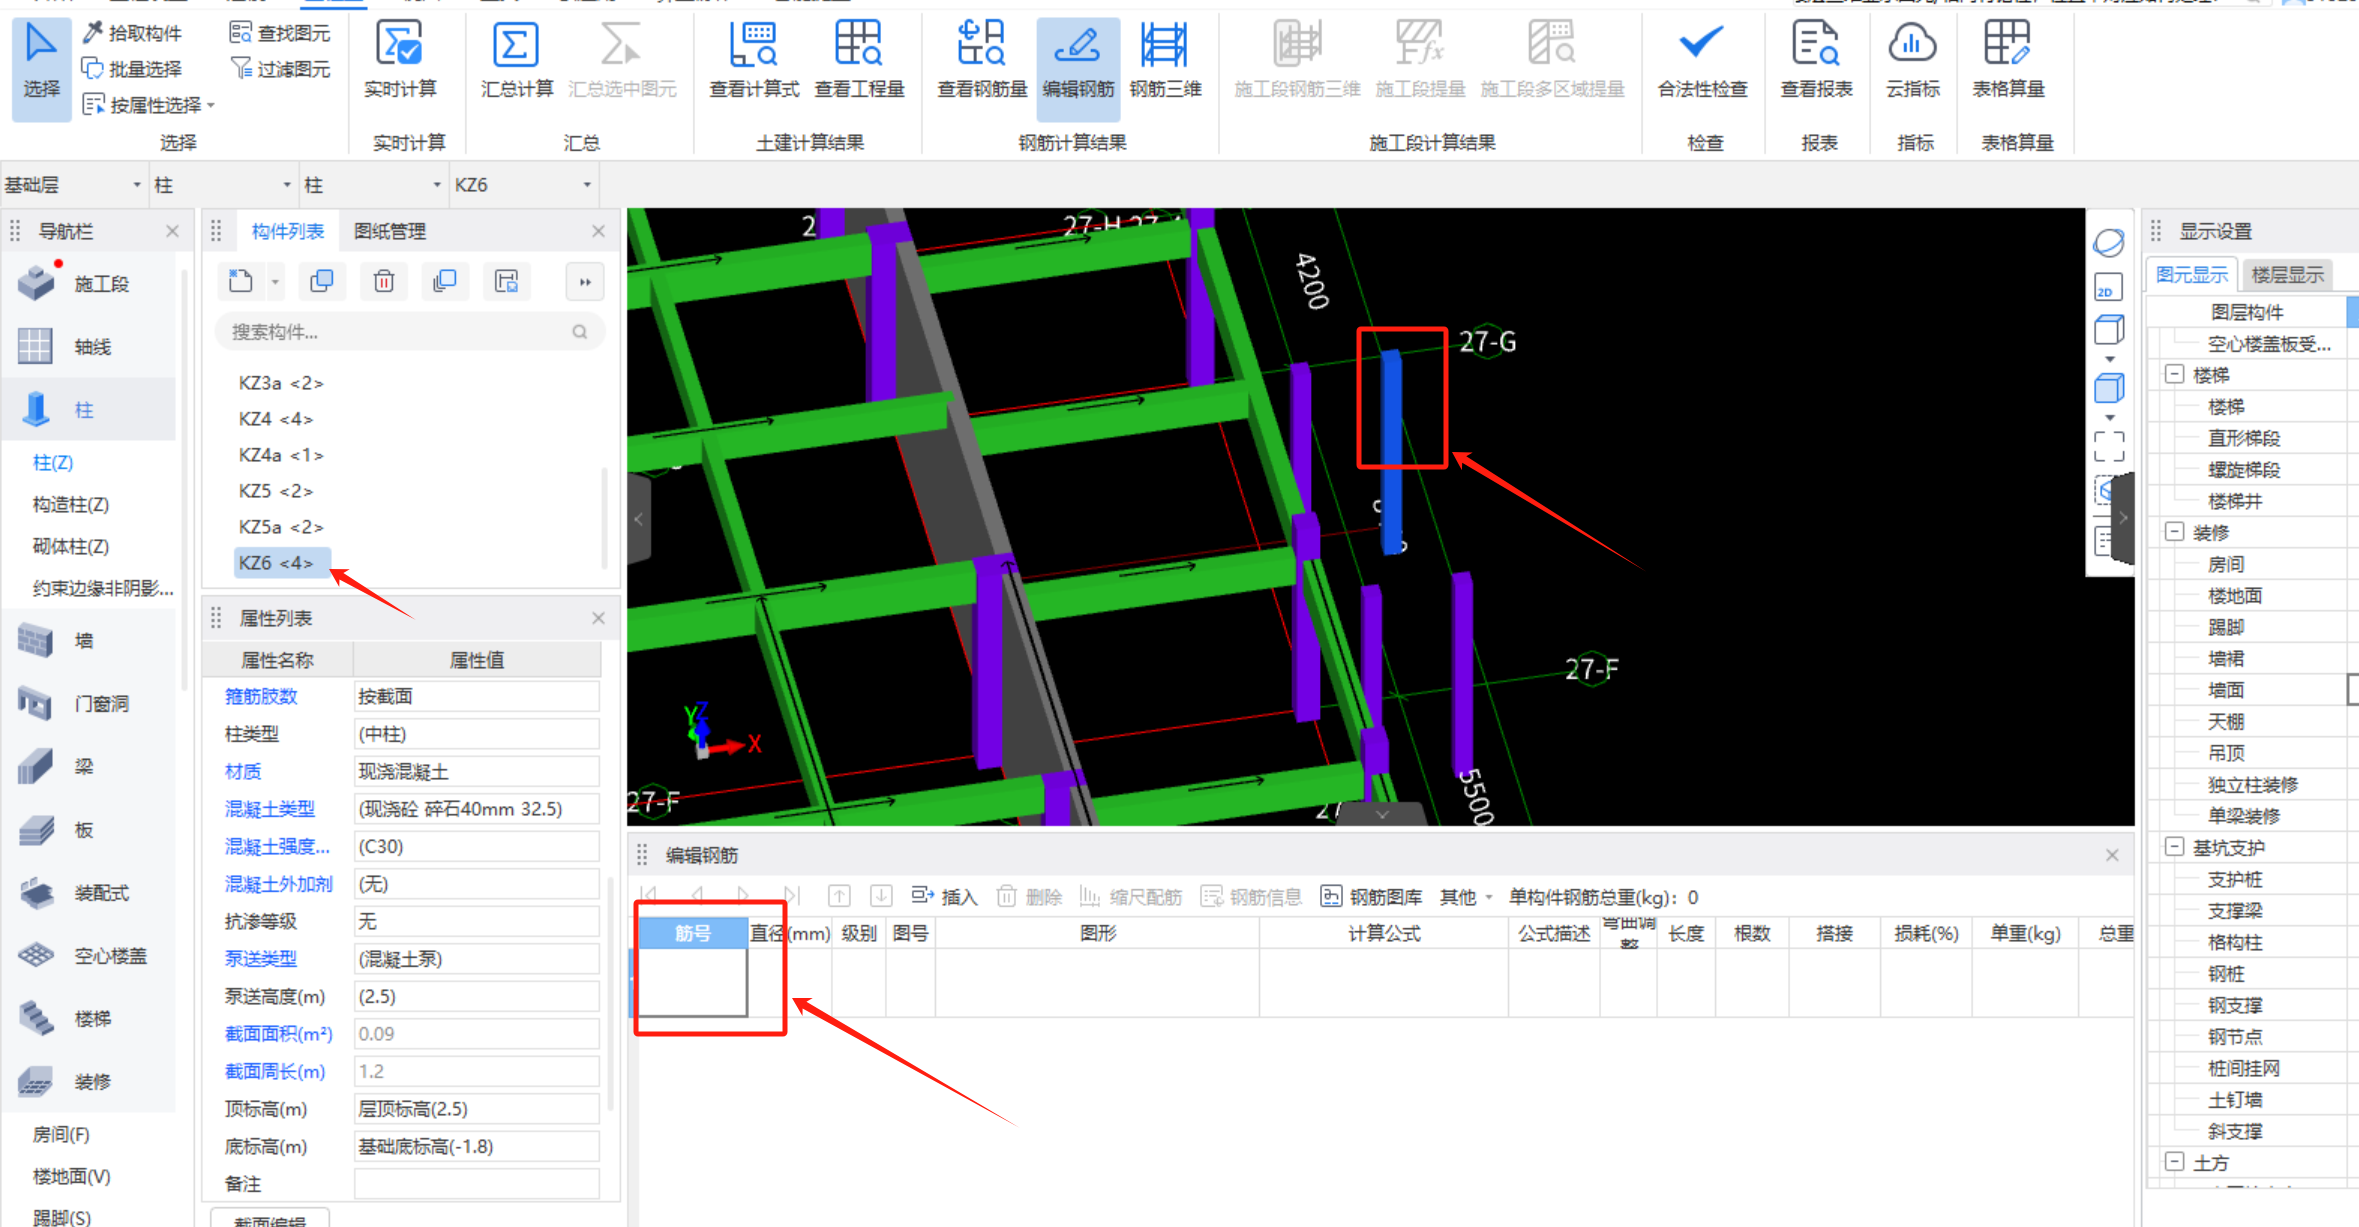Click the fit-to-screen bracket icon

pos(2109,446)
